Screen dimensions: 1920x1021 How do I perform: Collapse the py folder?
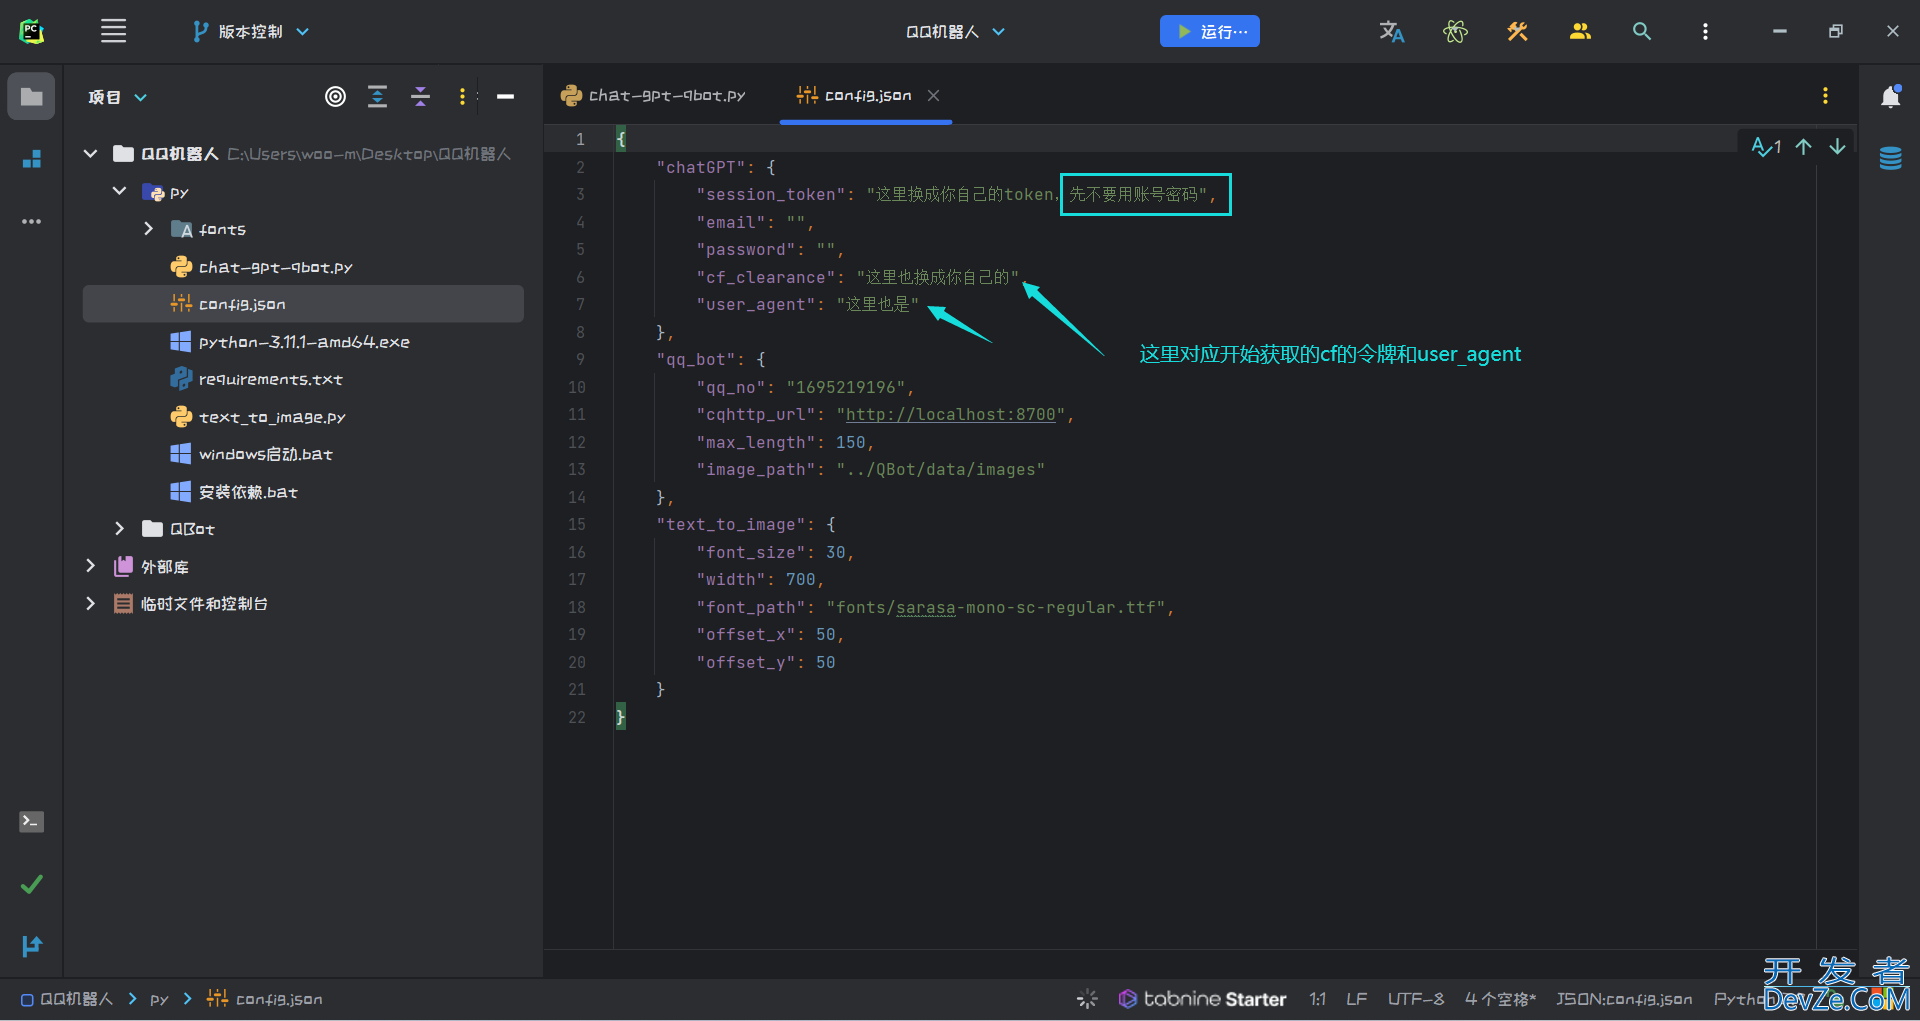pyautogui.click(x=119, y=191)
